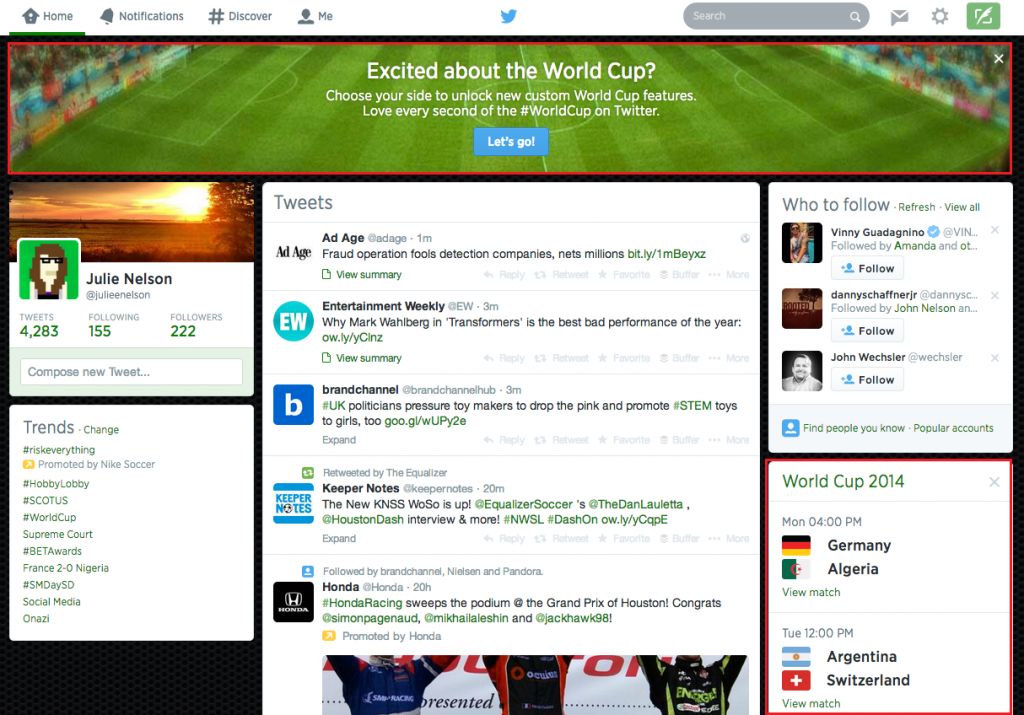Open Find people you know link
This screenshot has width=1024, height=715.
854,428
